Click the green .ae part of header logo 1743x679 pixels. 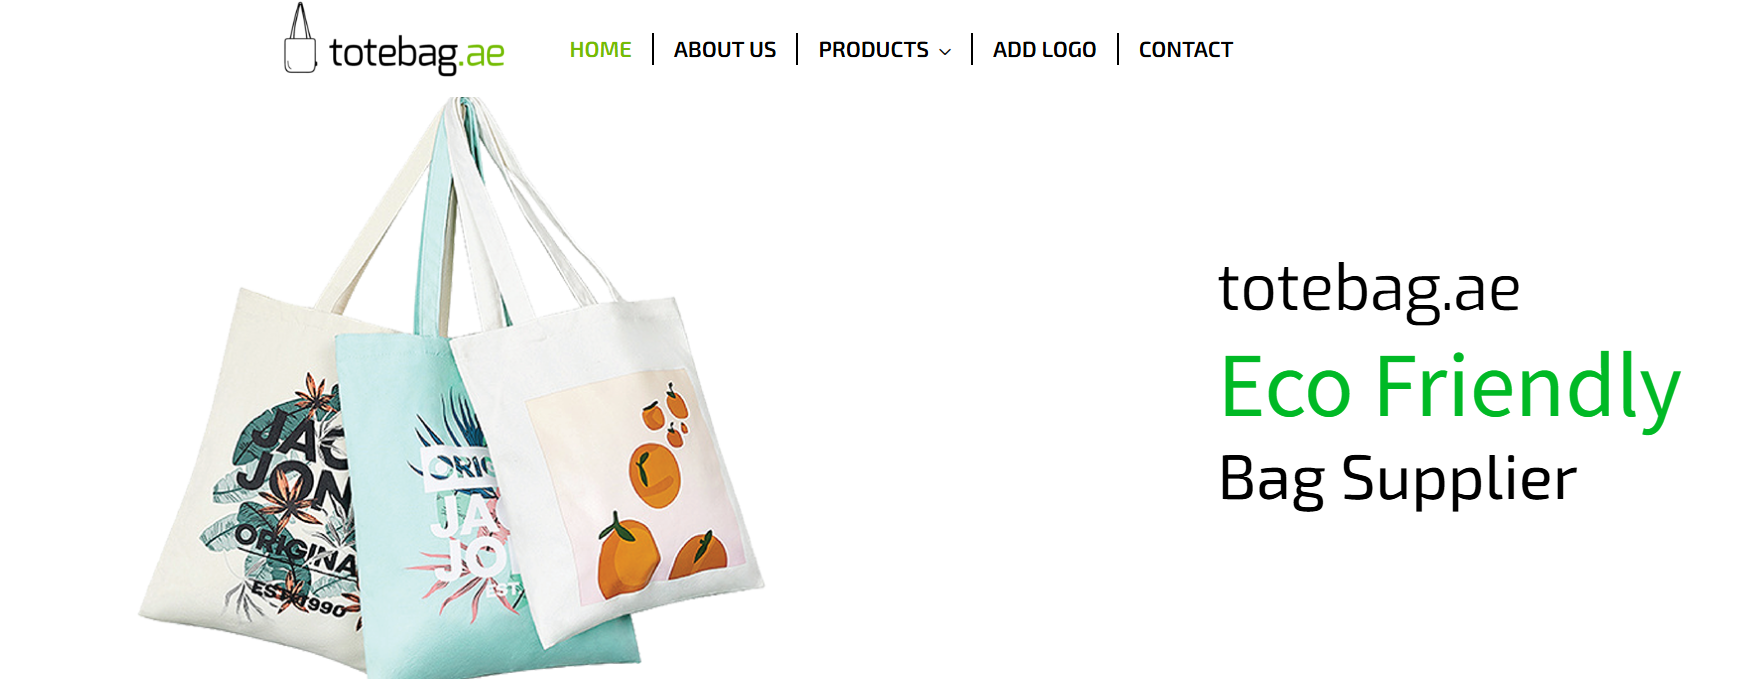pos(484,53)
